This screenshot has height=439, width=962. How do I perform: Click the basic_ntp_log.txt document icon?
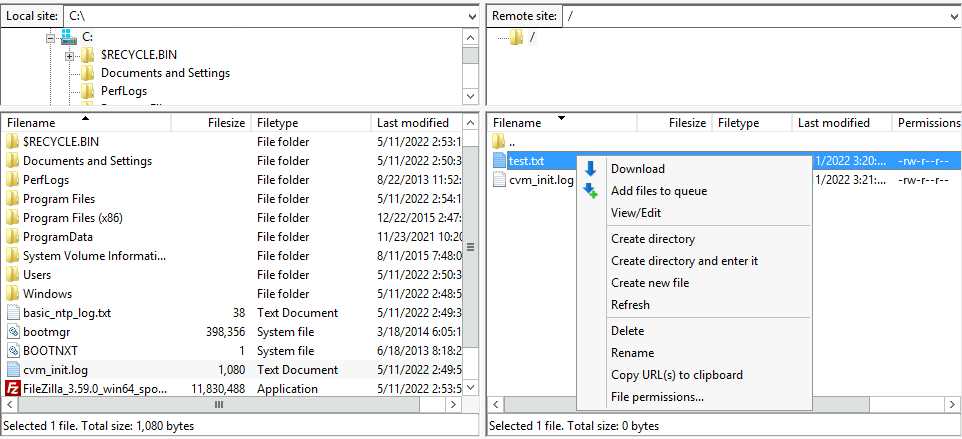(x=13, y=313)
